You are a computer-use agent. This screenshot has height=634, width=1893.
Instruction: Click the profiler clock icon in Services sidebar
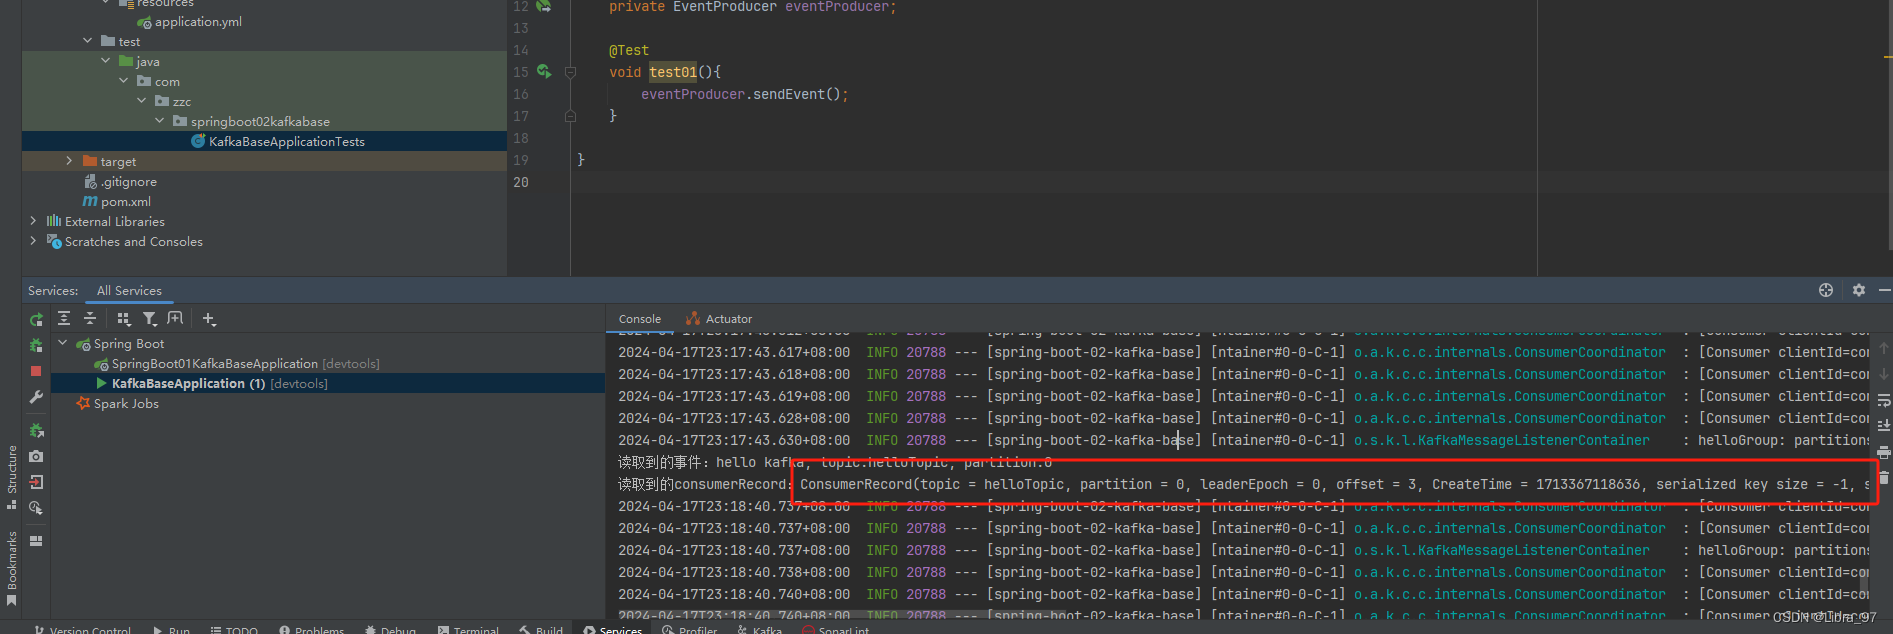36,508
